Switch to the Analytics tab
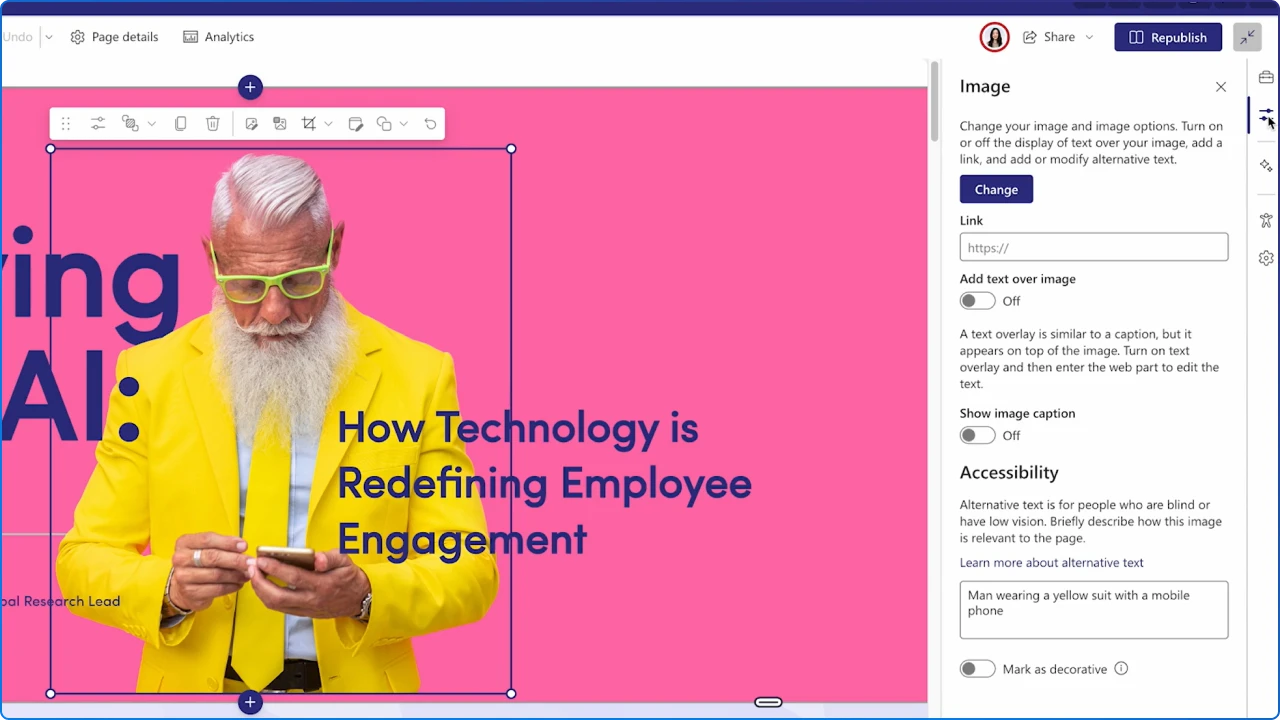1280x720 pixels. (x=218, y=36)
